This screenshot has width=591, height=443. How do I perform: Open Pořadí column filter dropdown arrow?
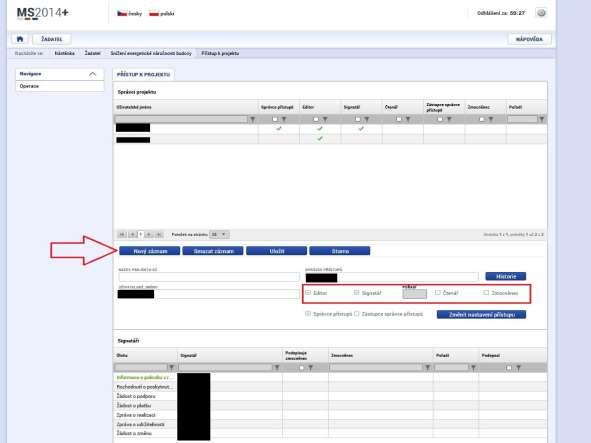(542, 120)
